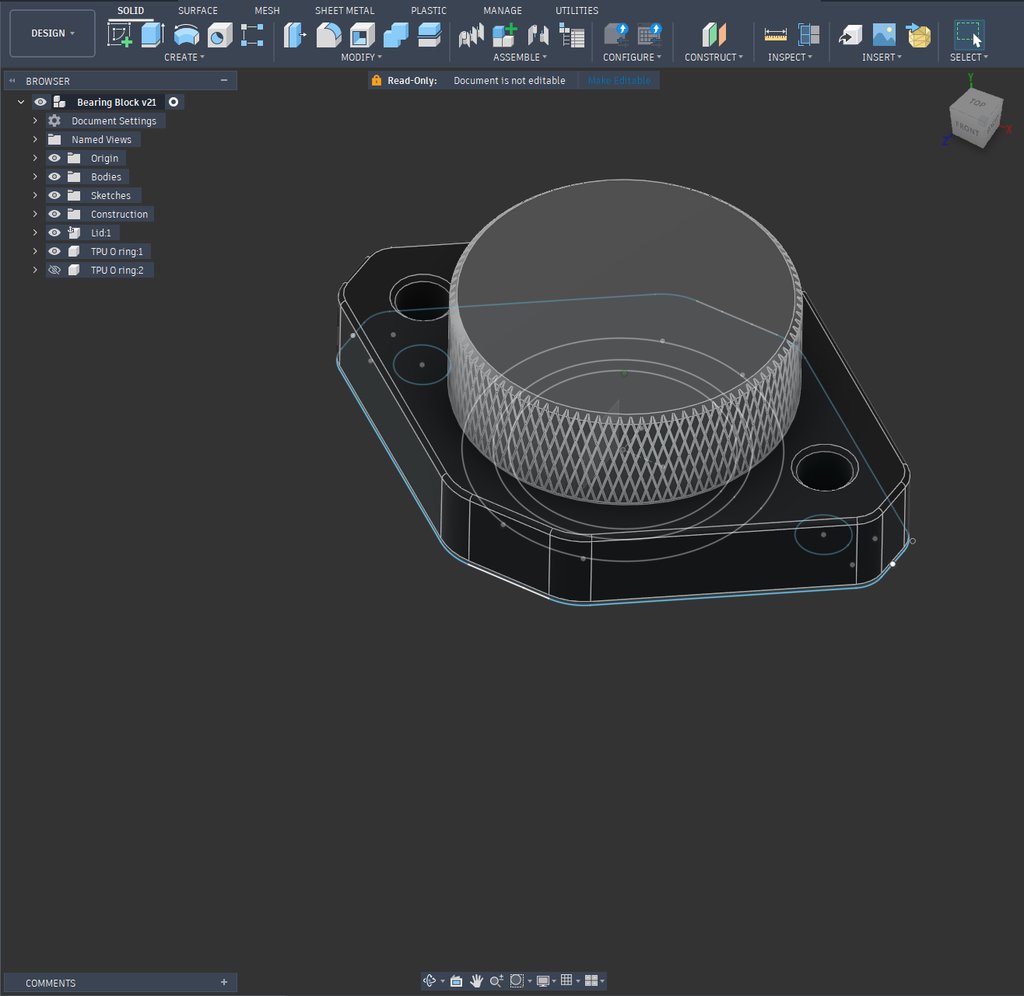1024x996 pixels.
Task: Click the Measure tool in Inspect group
Action: pos(775,35)
